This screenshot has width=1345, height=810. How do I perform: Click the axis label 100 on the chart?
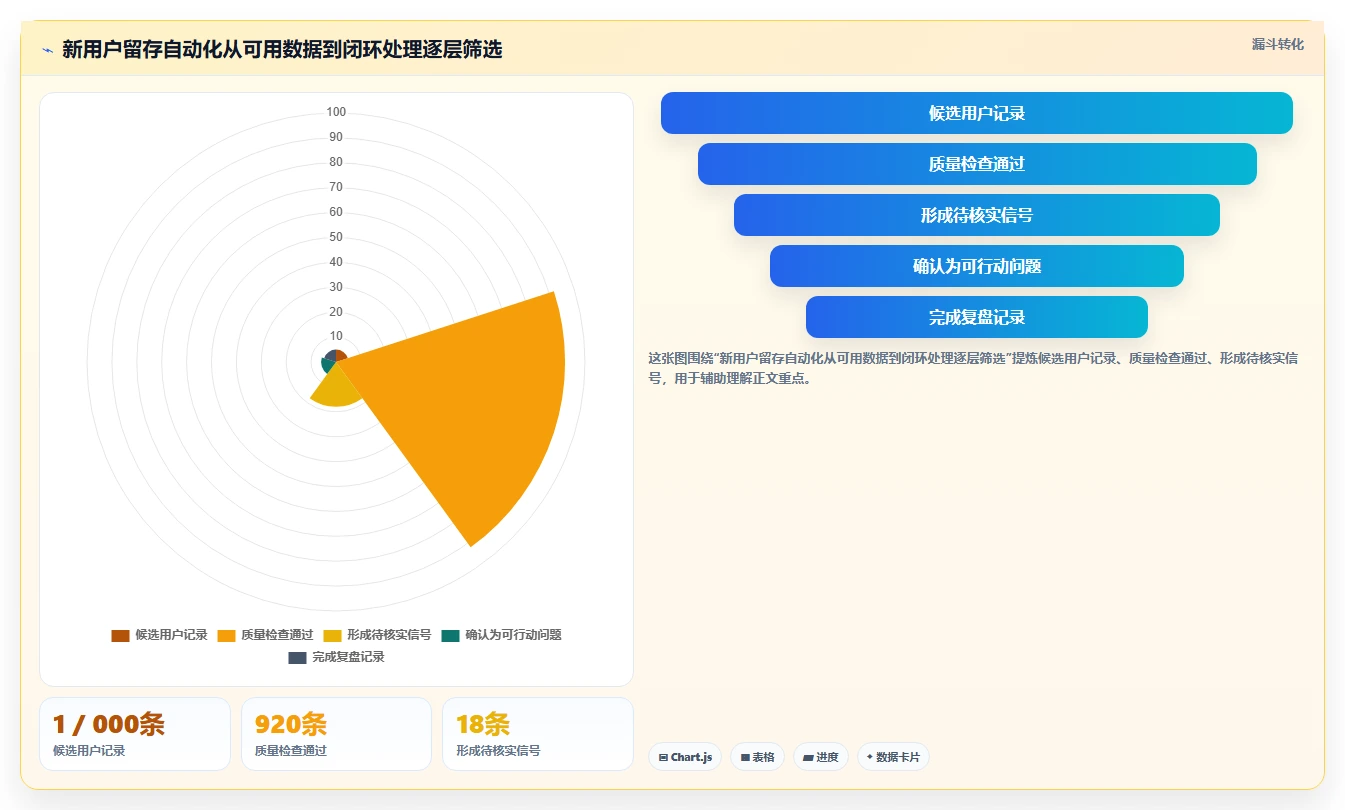click(336, 112)
